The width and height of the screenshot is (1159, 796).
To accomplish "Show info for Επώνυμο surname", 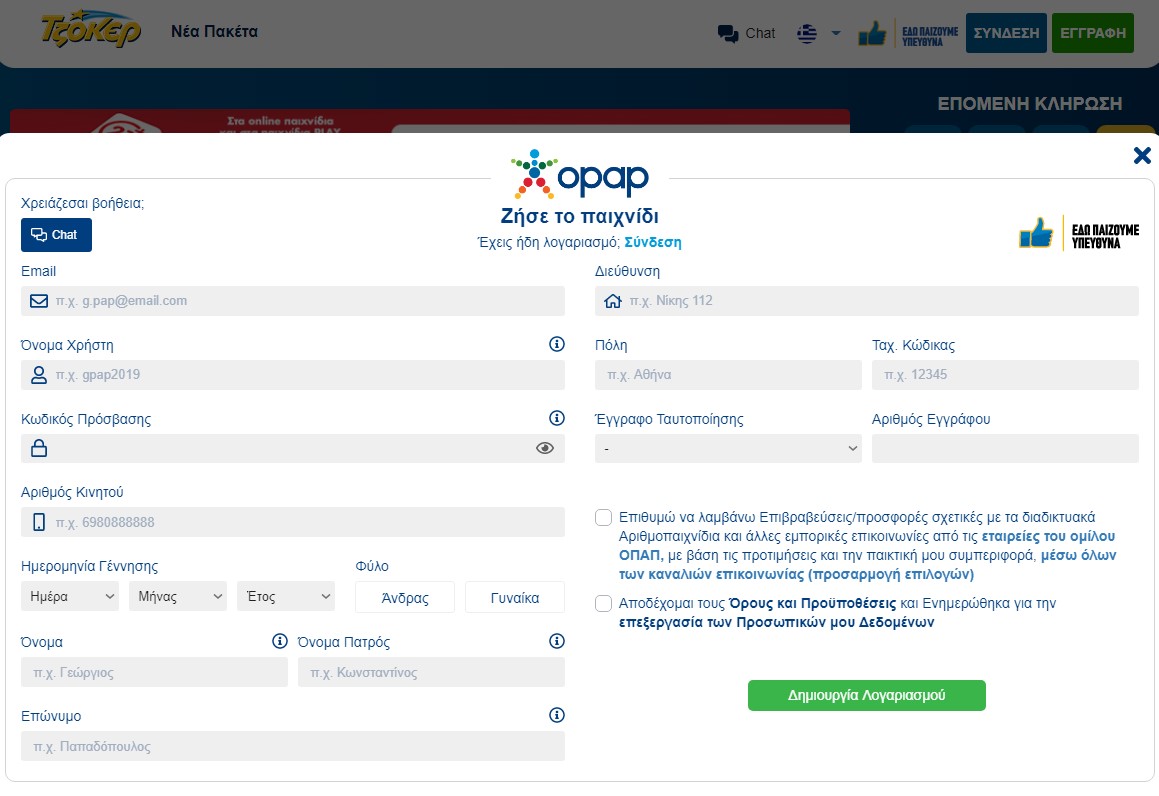I will [x=557, y=715].
